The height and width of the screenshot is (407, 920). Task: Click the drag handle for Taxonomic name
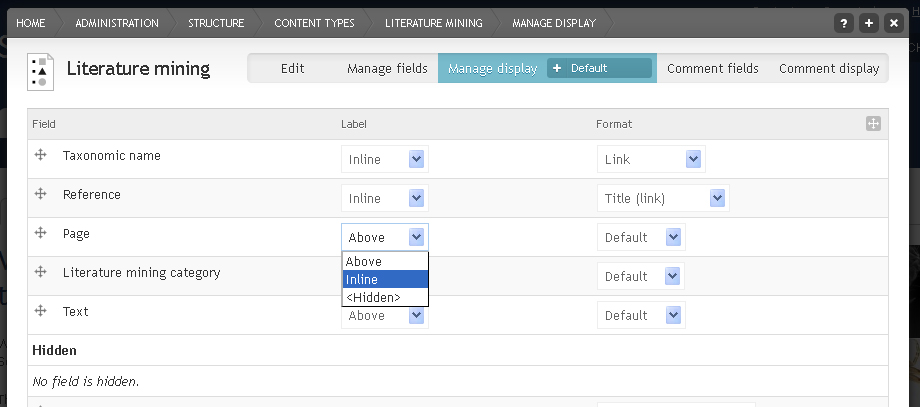(40, 155)
